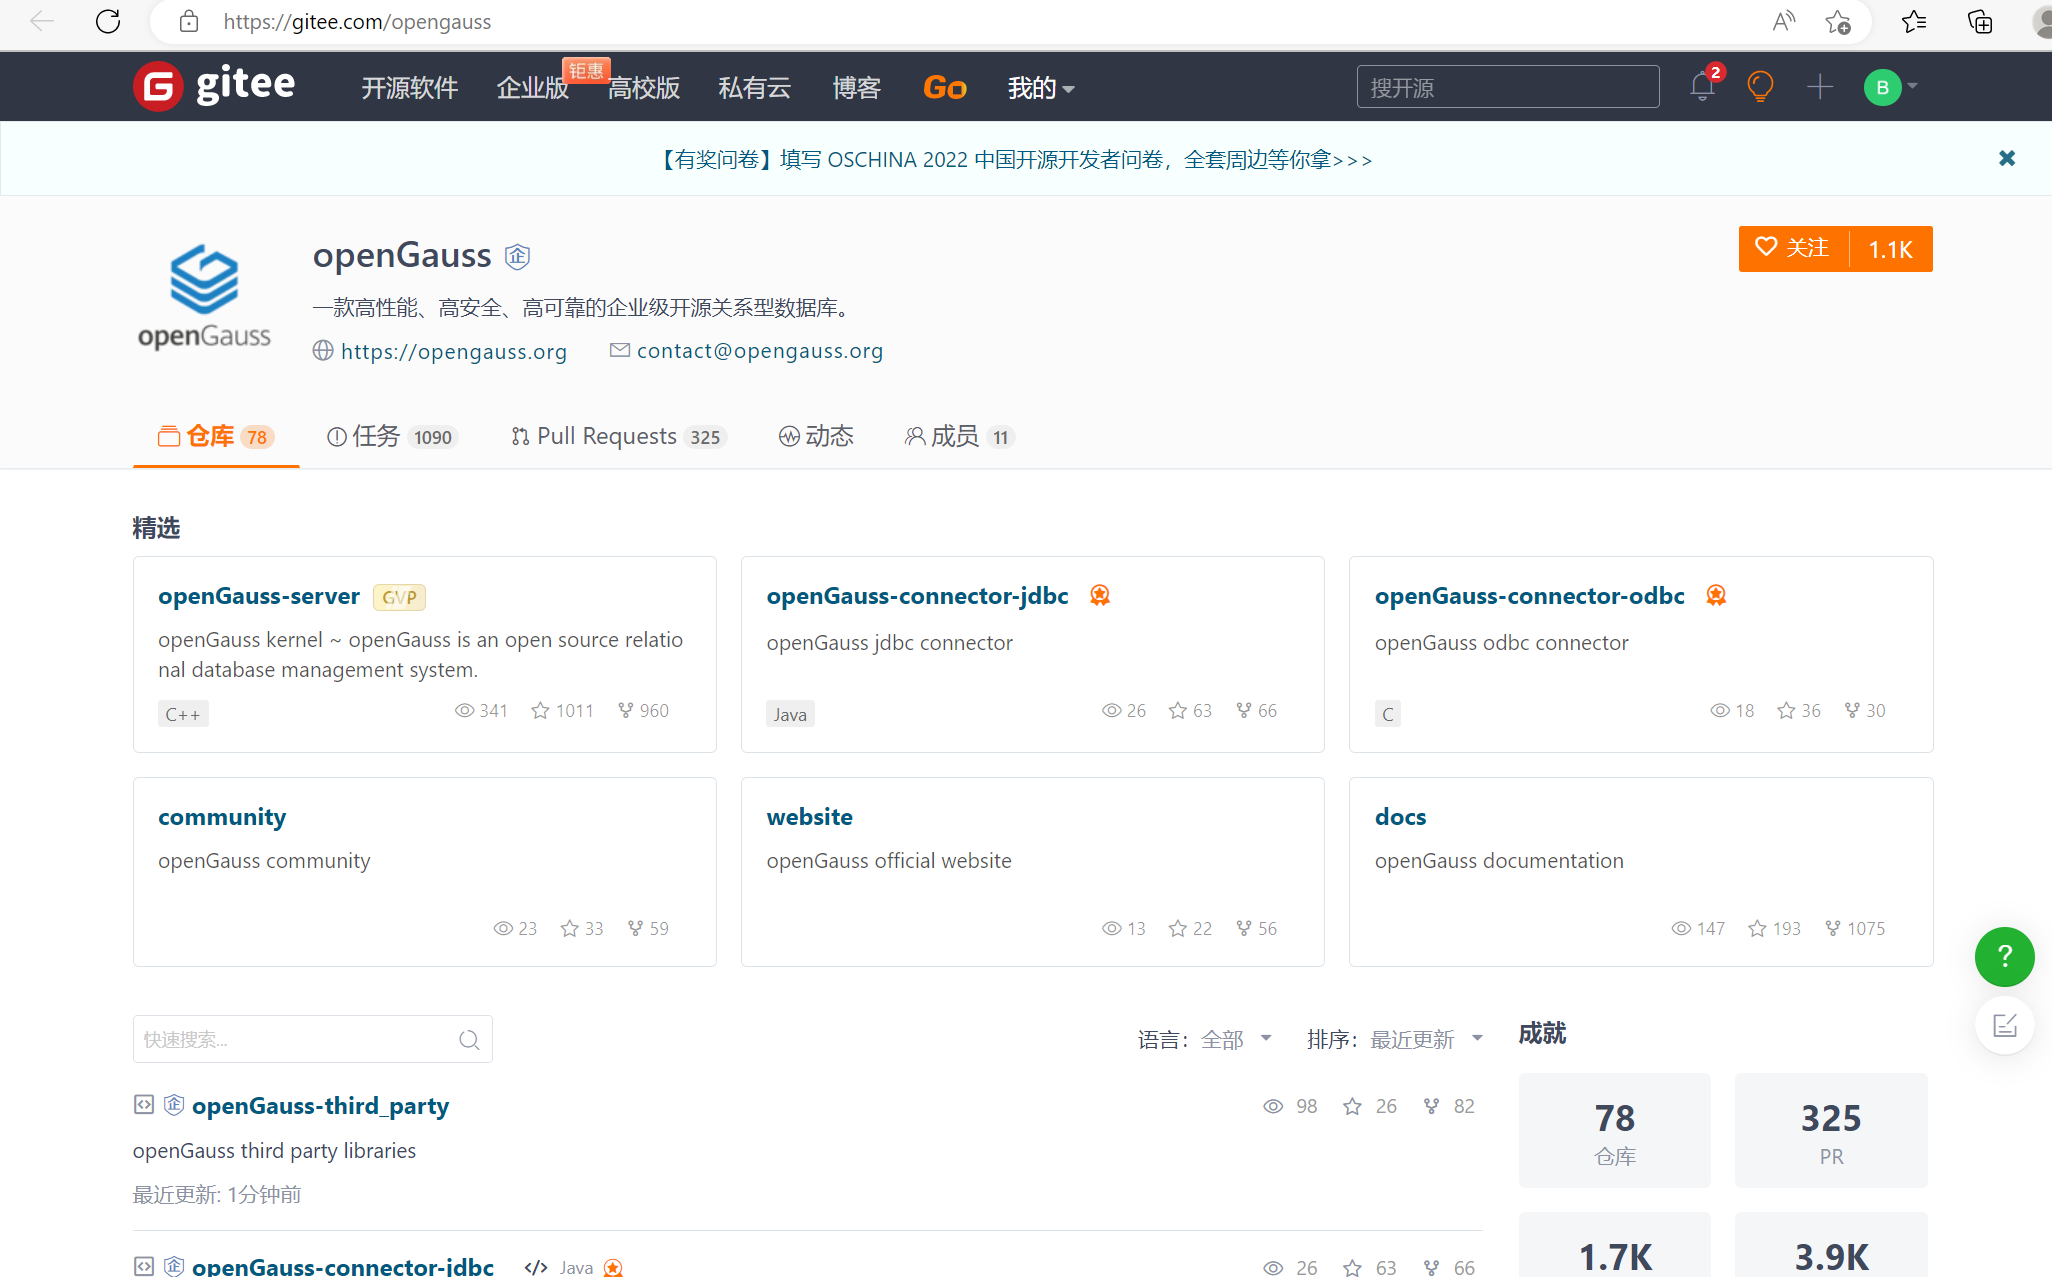Viewport: 2052px width, 1277px height.
Task: Click the 1.1K followers count
Action: click(x=1890, y=248)
